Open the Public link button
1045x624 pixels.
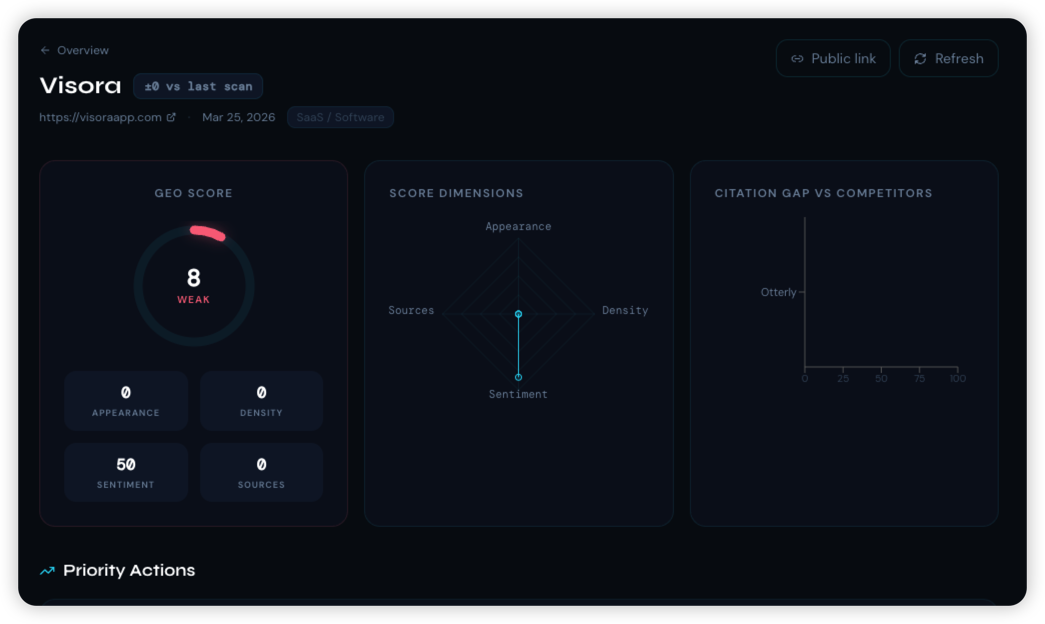(833, 59)
